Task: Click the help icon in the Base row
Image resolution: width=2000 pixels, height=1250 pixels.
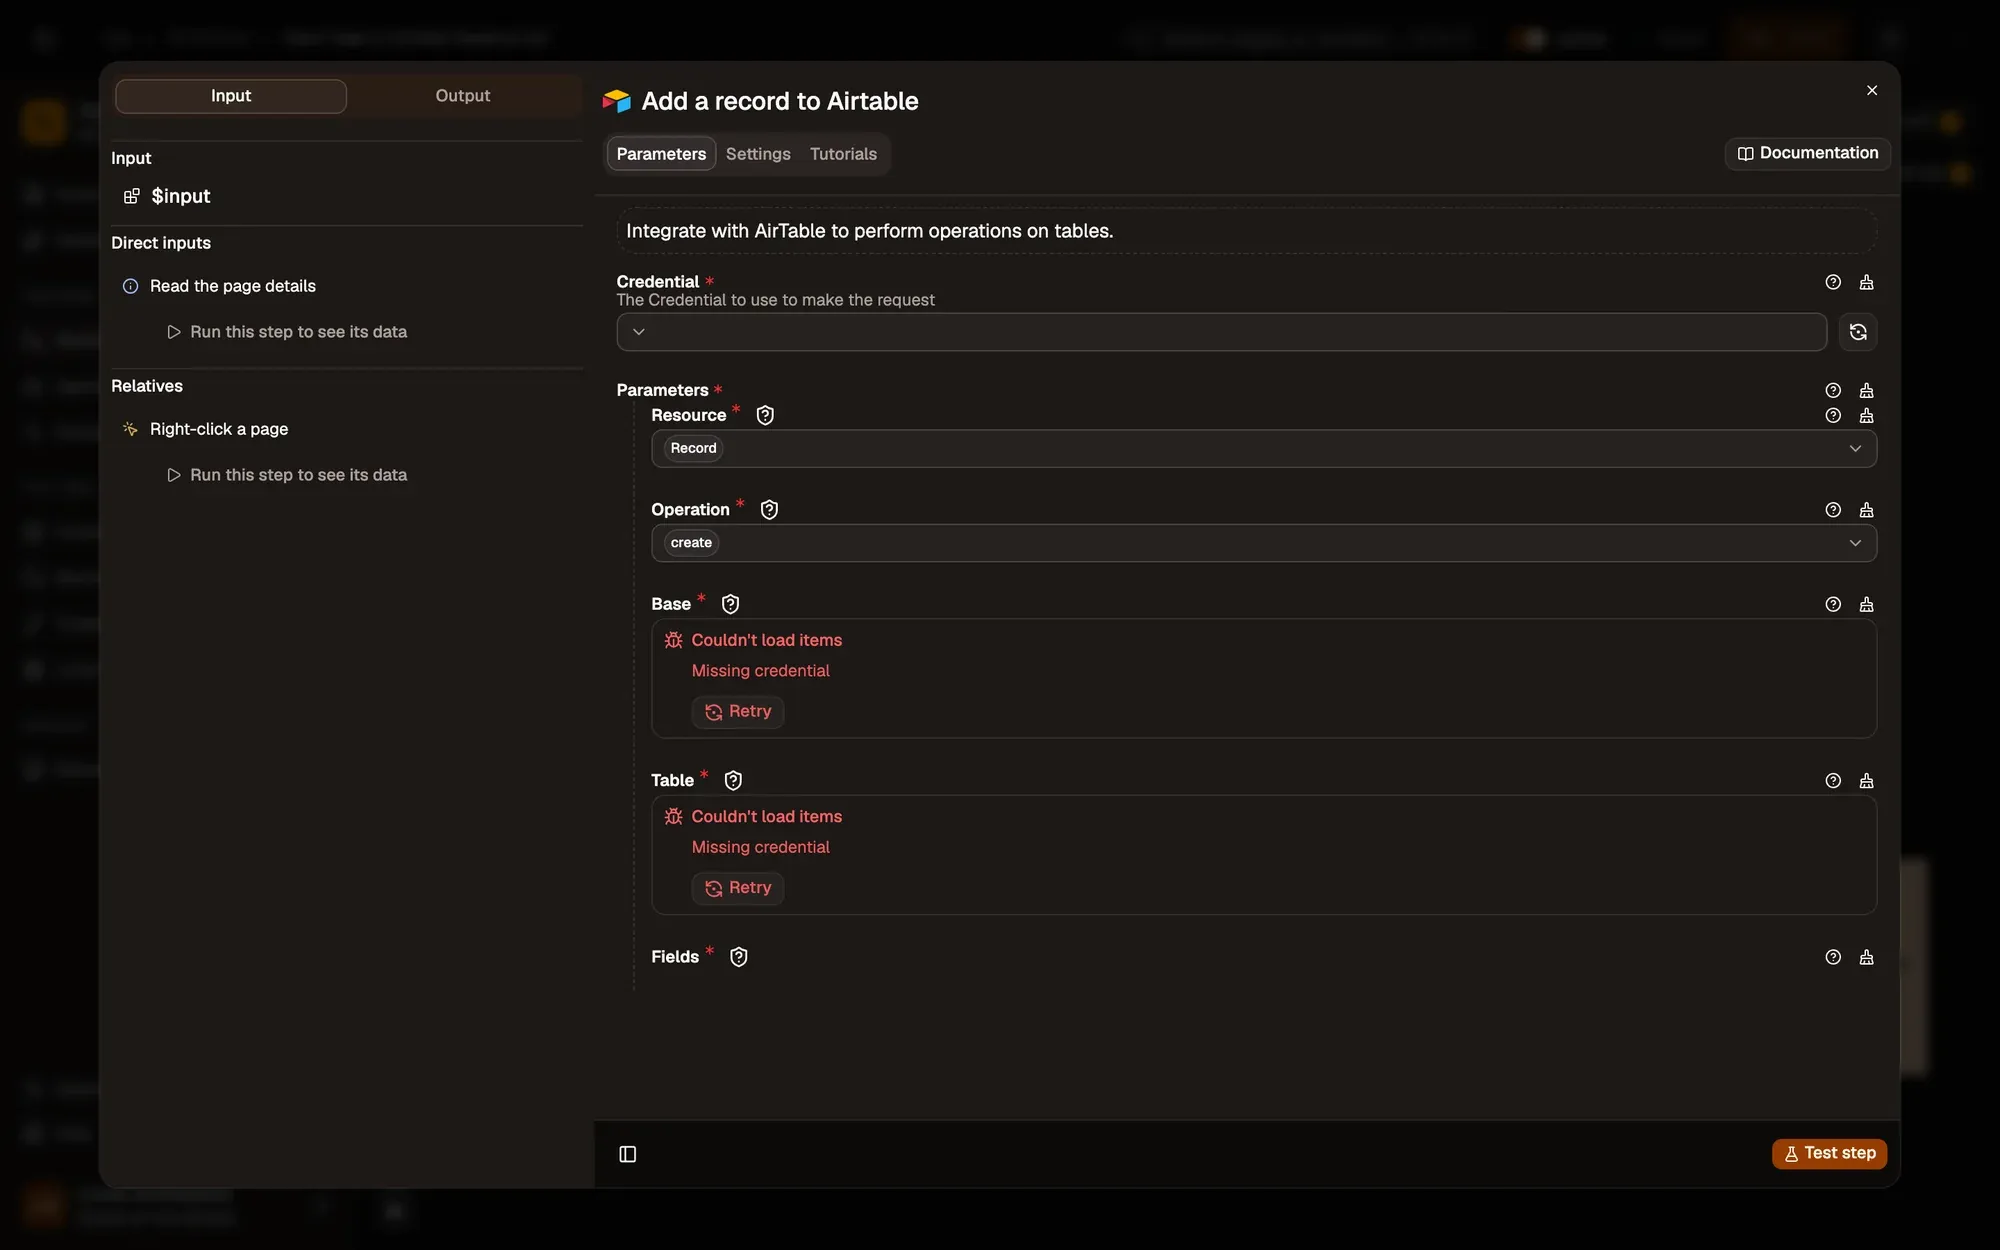Action: (x=1833, y=604)
